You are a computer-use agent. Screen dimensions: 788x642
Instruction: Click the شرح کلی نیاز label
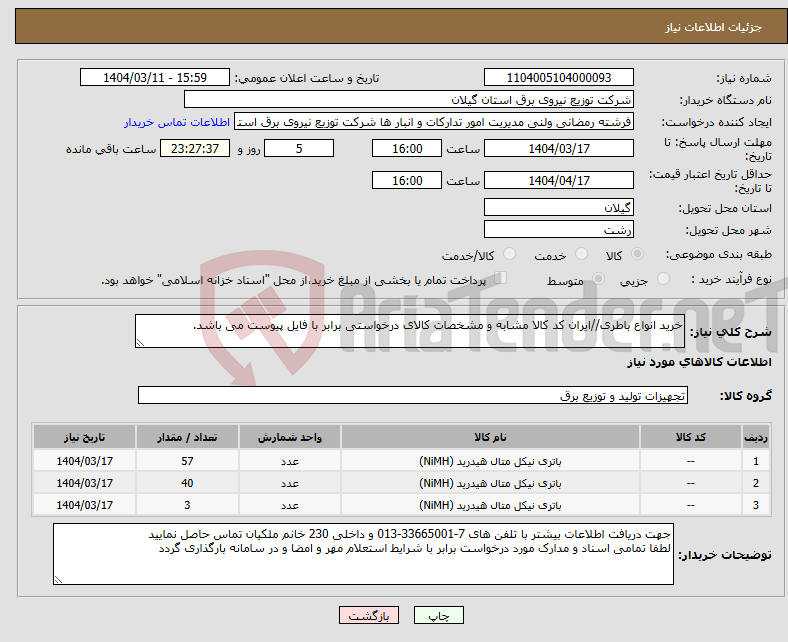(x=730, y=332)
